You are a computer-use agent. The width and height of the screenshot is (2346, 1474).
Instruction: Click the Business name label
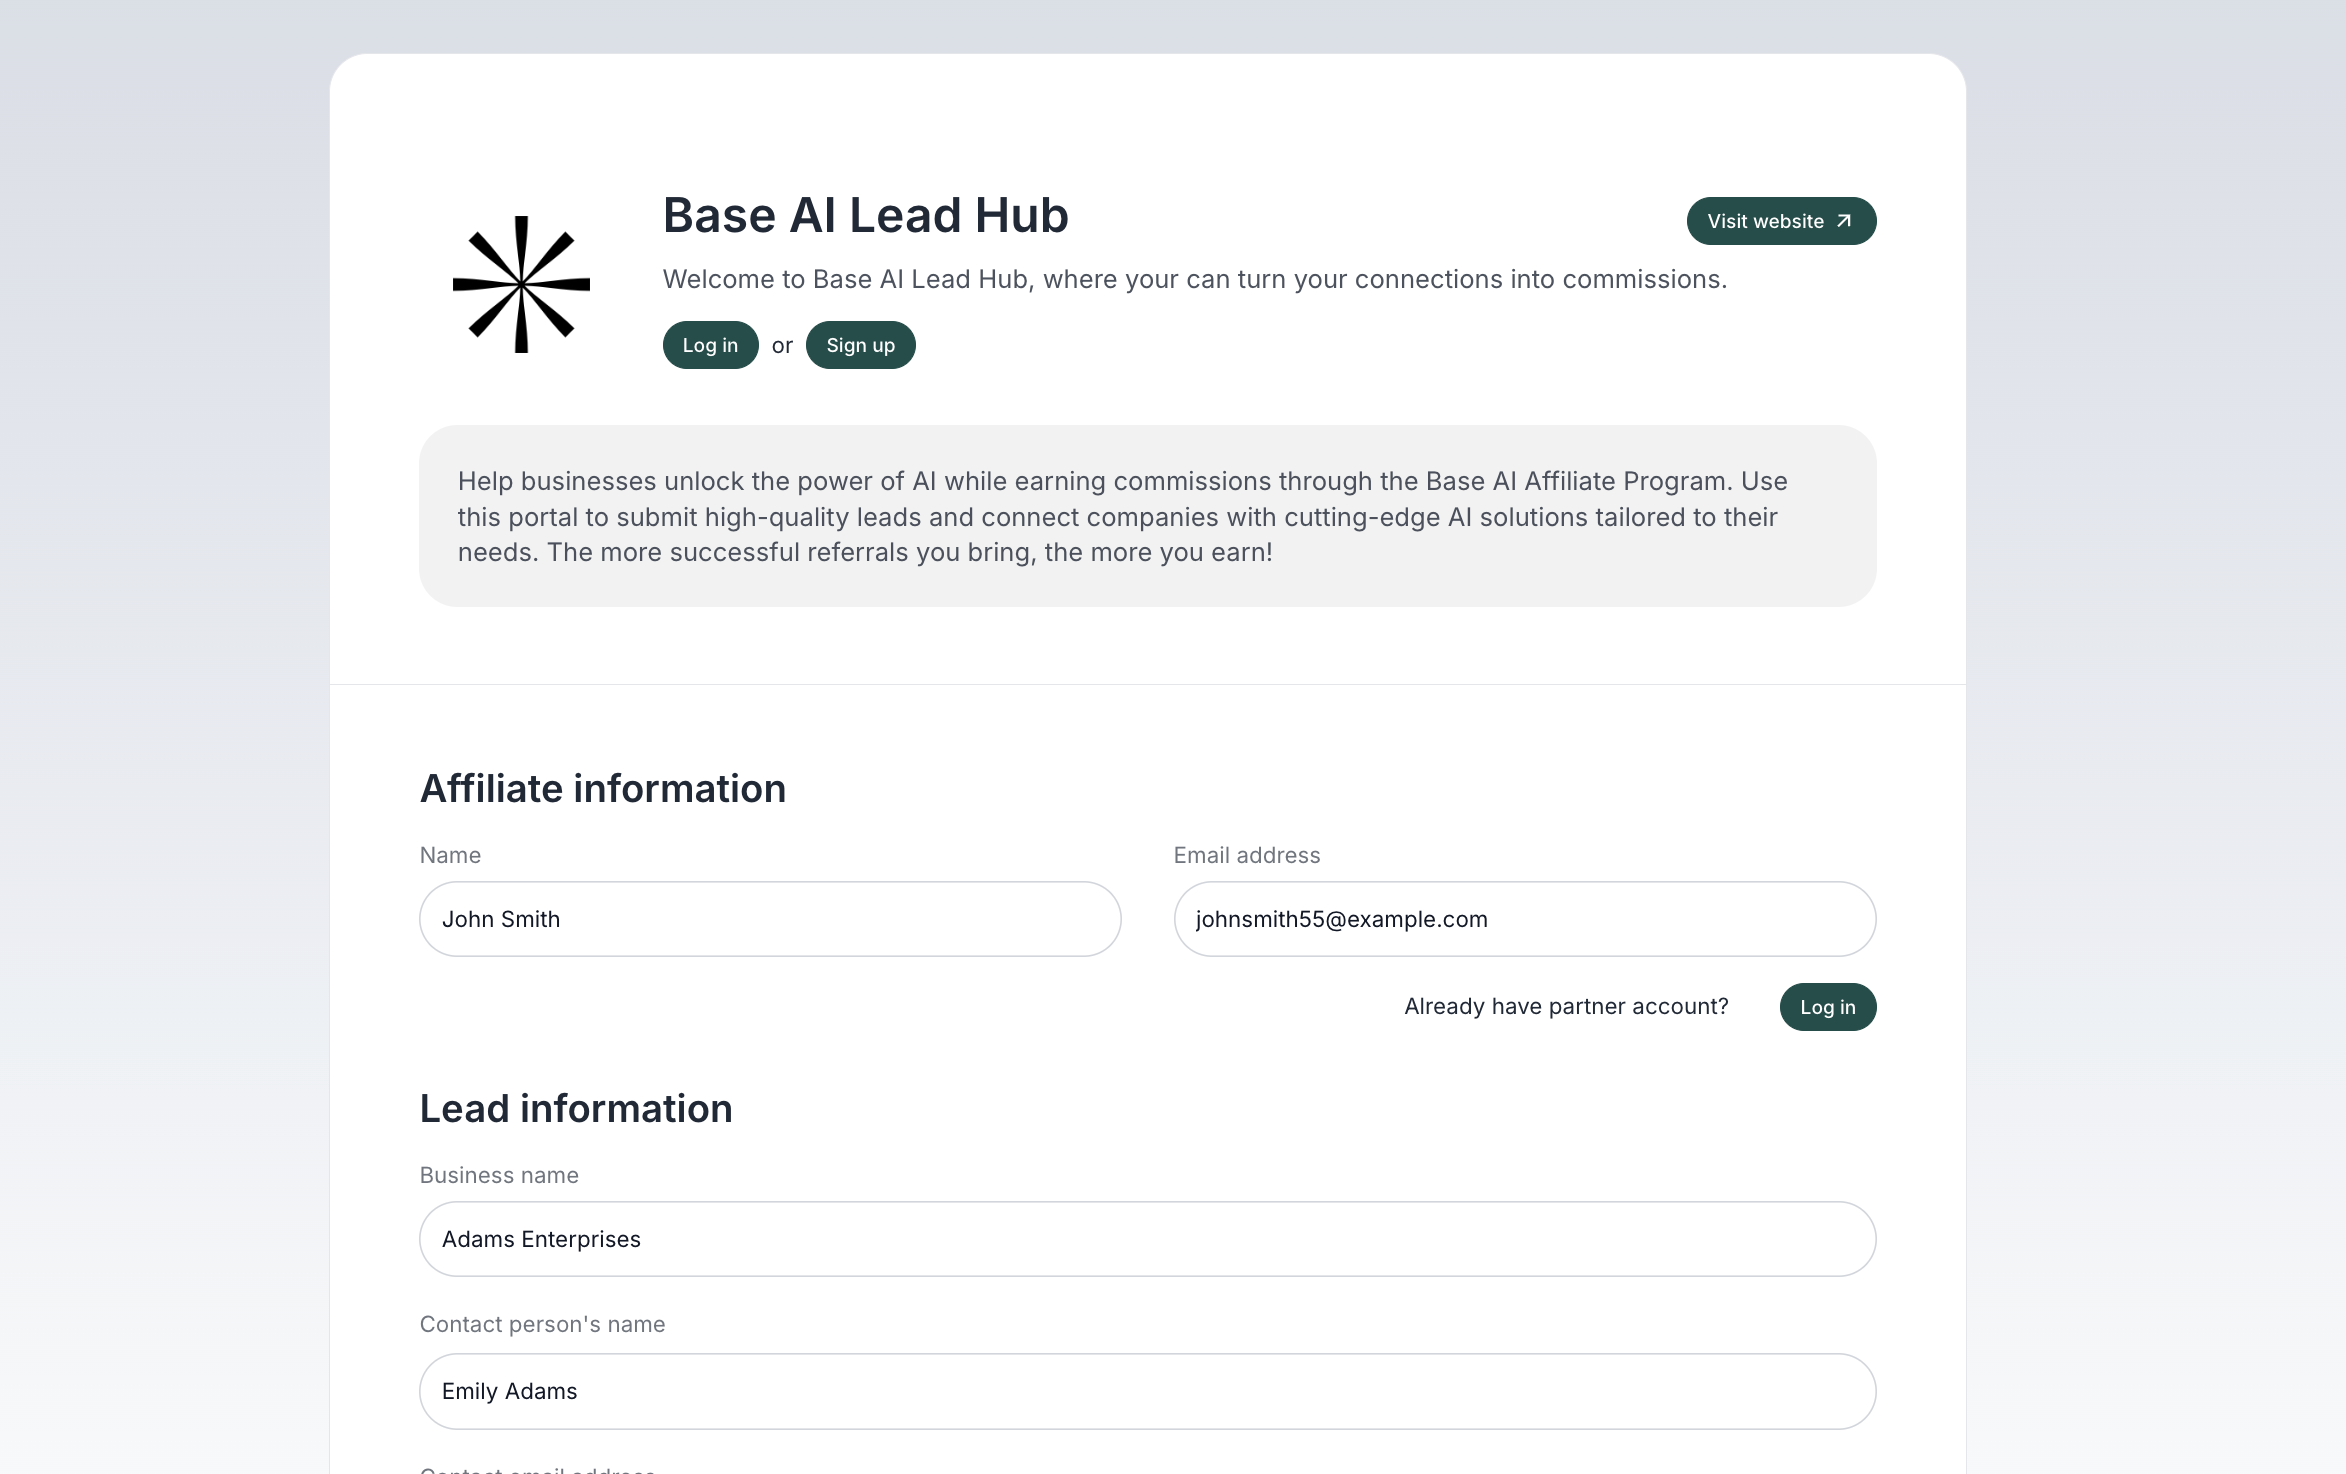coord(499,1175)
